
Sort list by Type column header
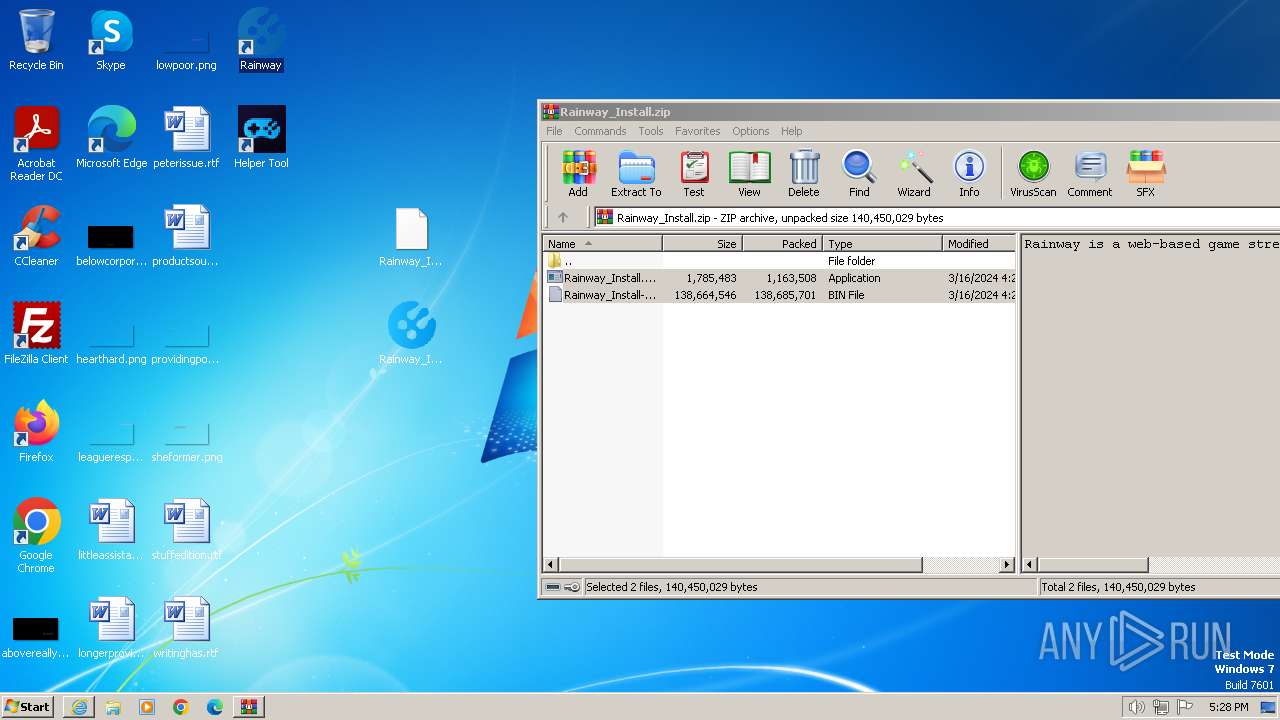click(x=882, y=243)
